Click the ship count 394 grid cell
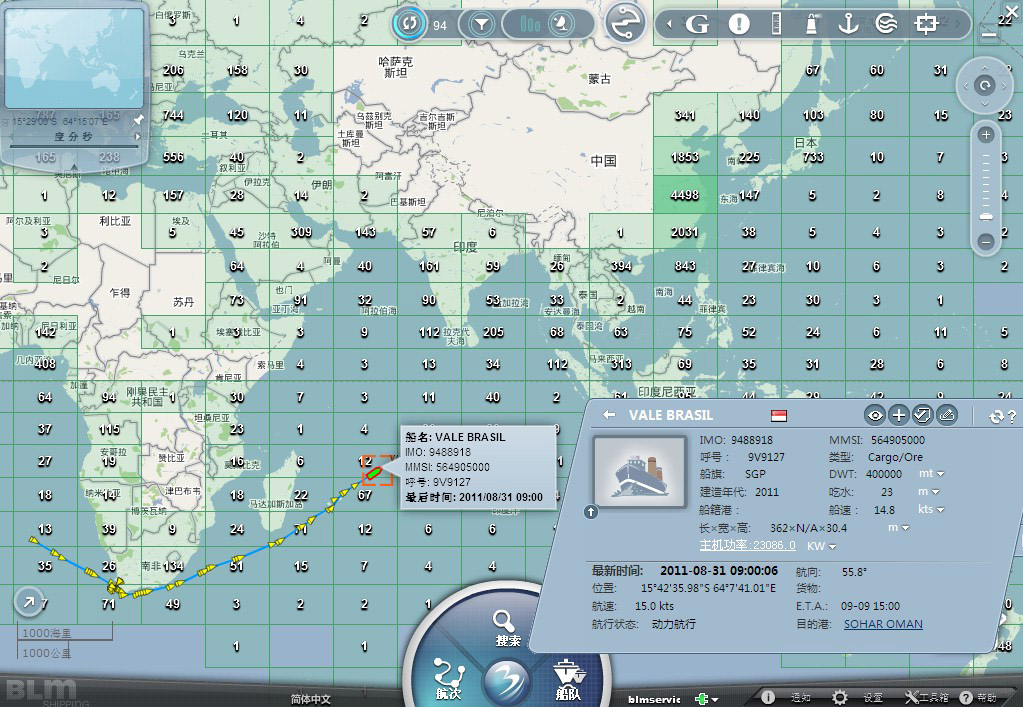Screen dimensions: 1023x707 click(x=620, y=265)
